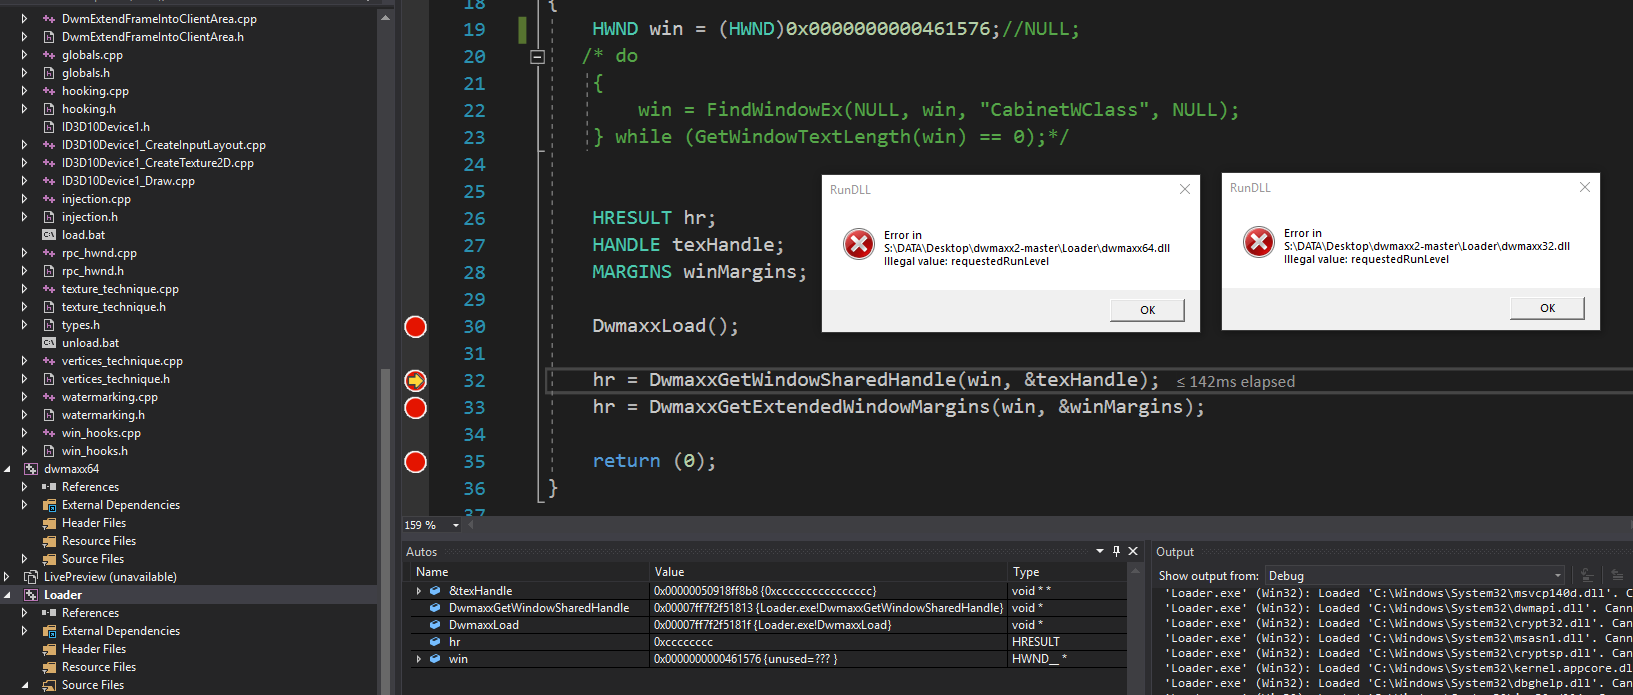Click OK in the dwmaxx64.dll RunDLL dialog
Viewport: 1633px width, 695px height.
click(1147, 310)
